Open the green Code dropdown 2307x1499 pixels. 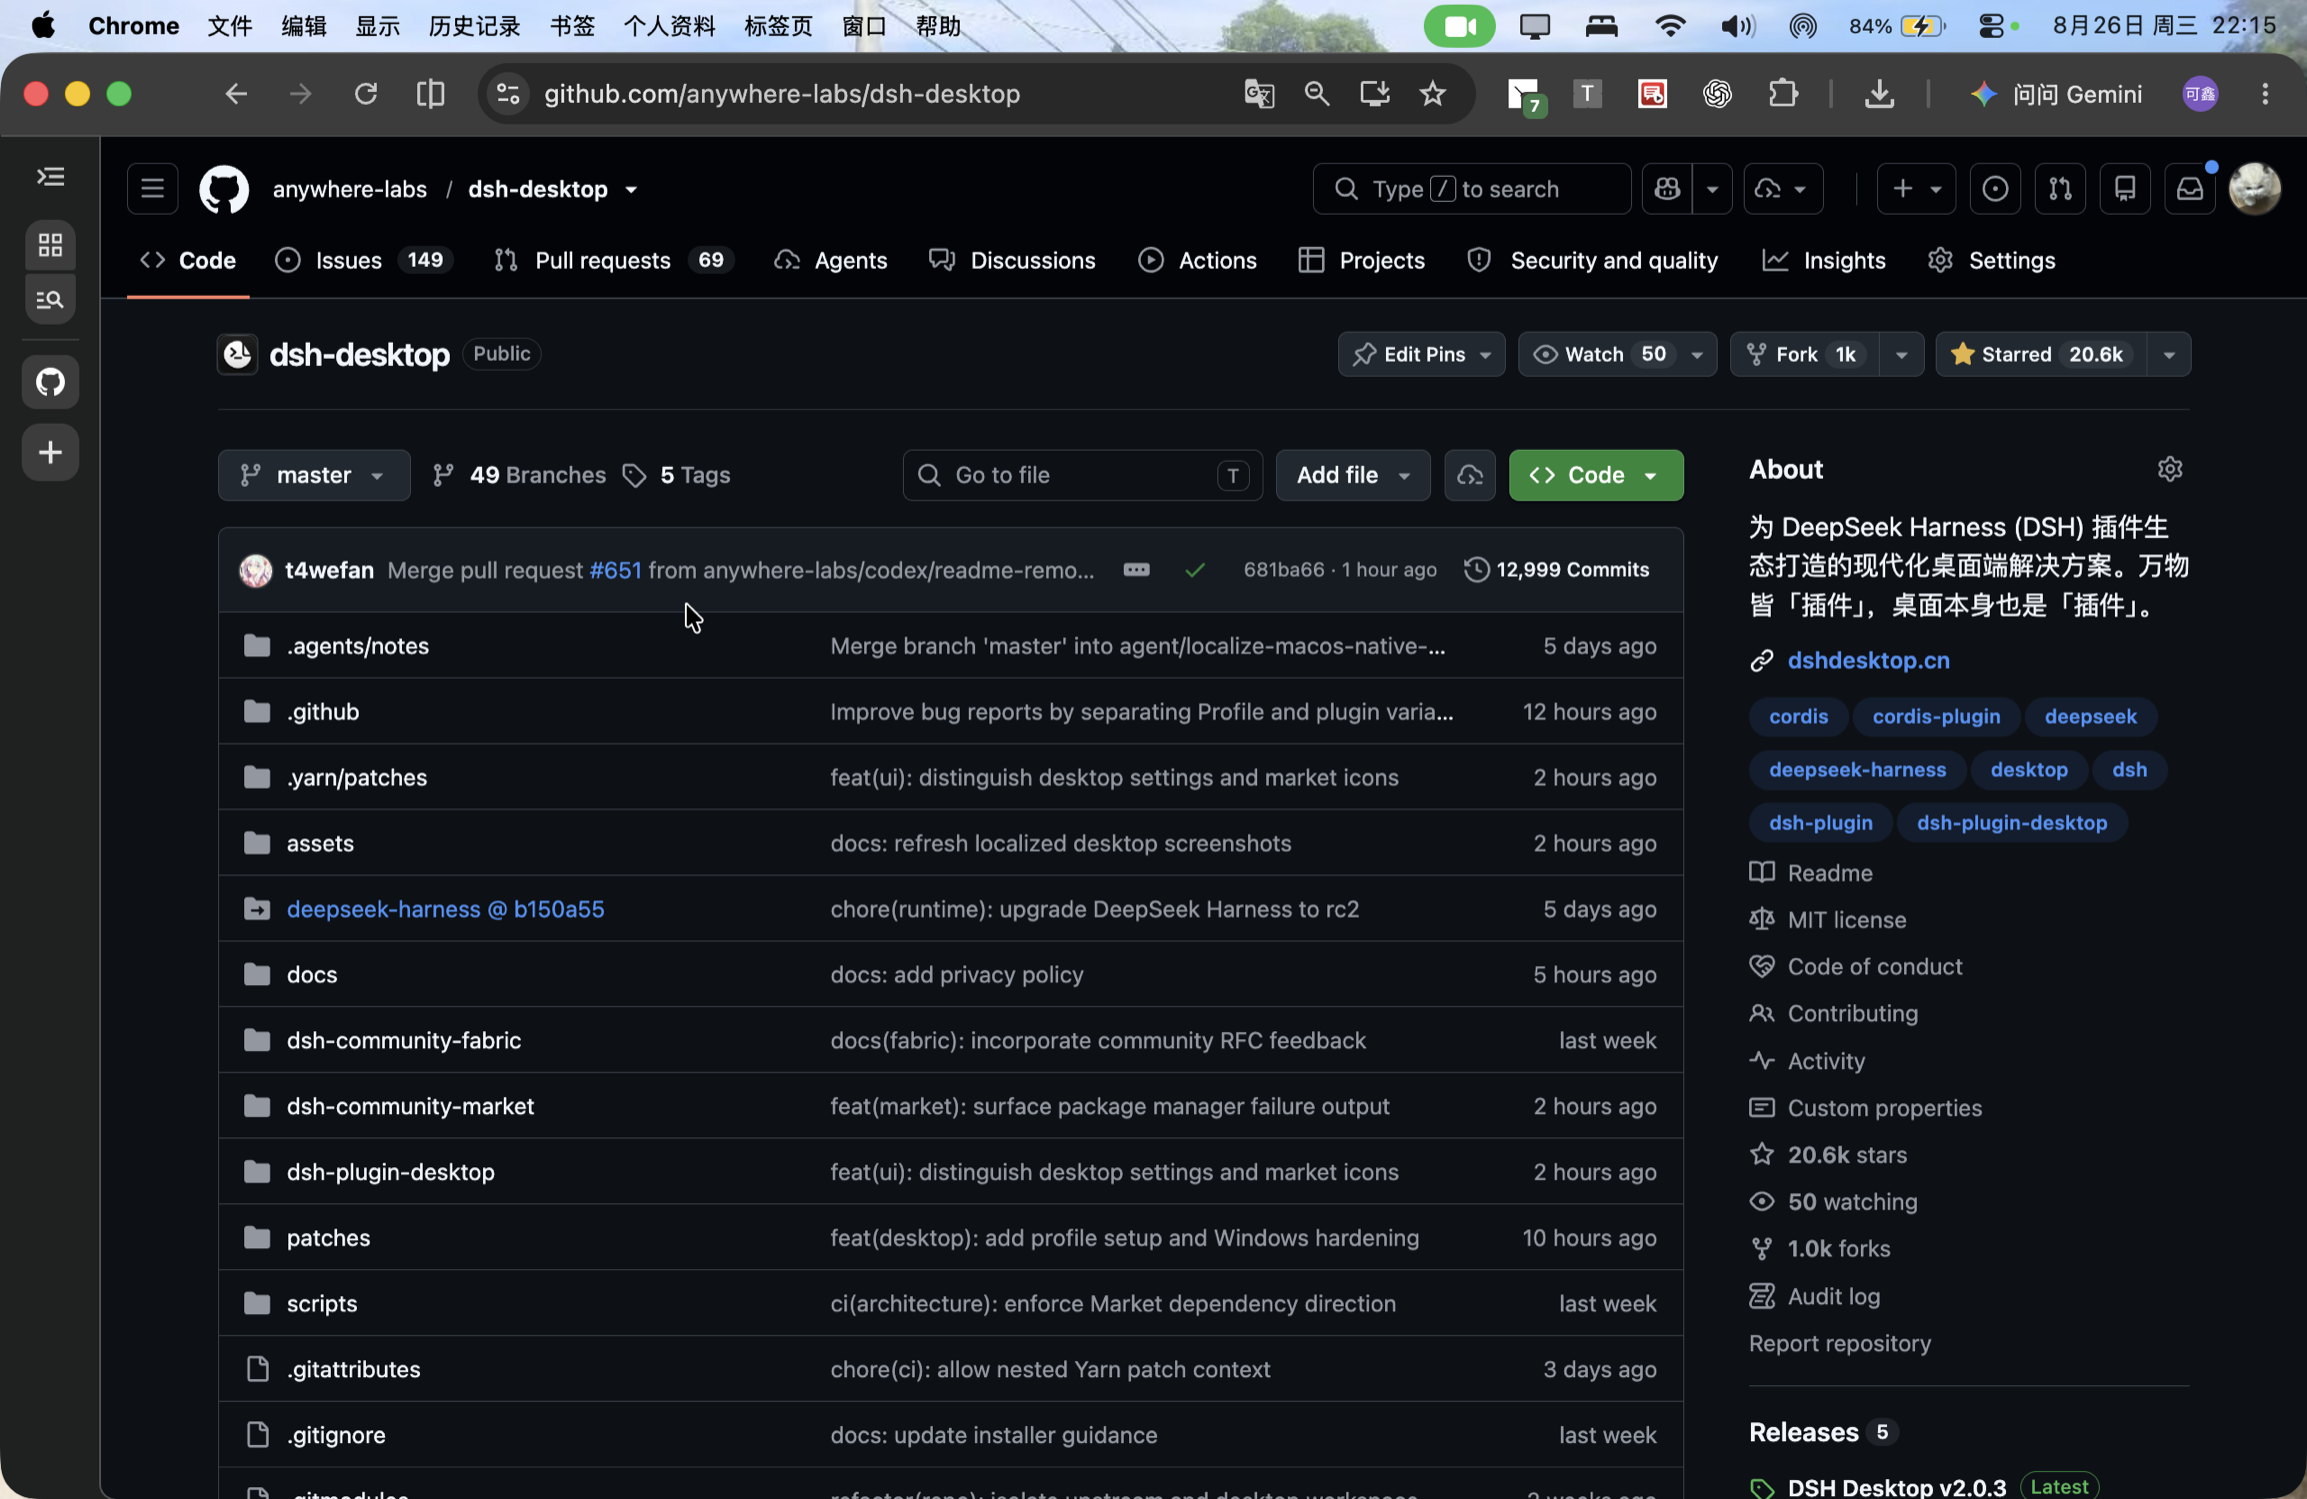click(x=1595, y=475)
